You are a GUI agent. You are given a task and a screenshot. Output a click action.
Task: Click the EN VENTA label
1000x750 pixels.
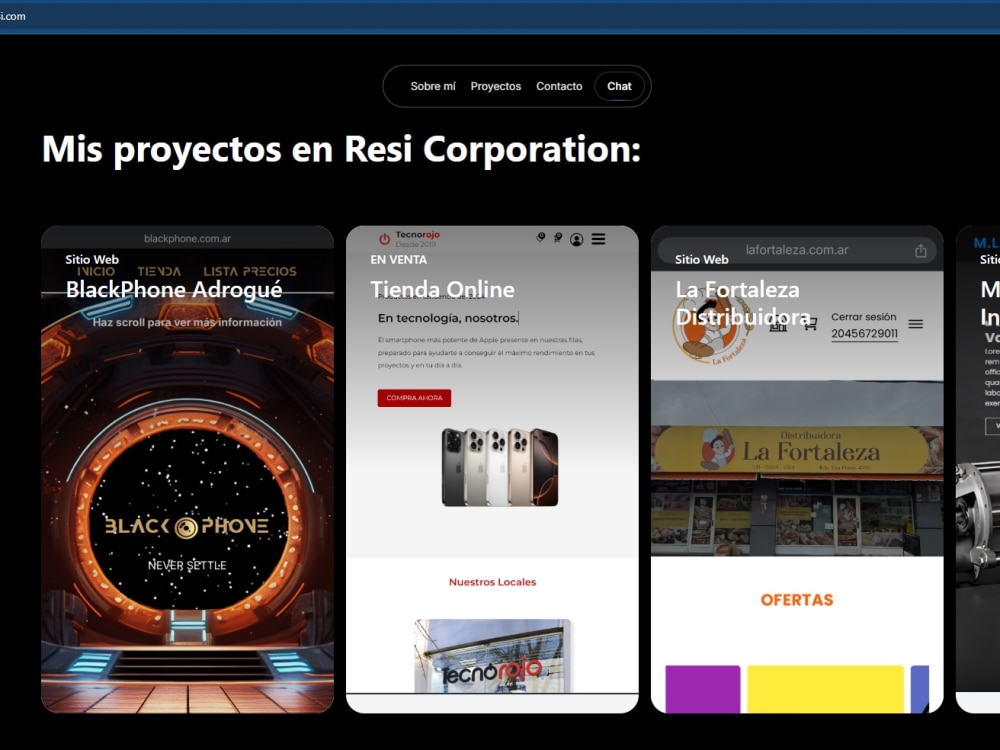tap(399, 260)
